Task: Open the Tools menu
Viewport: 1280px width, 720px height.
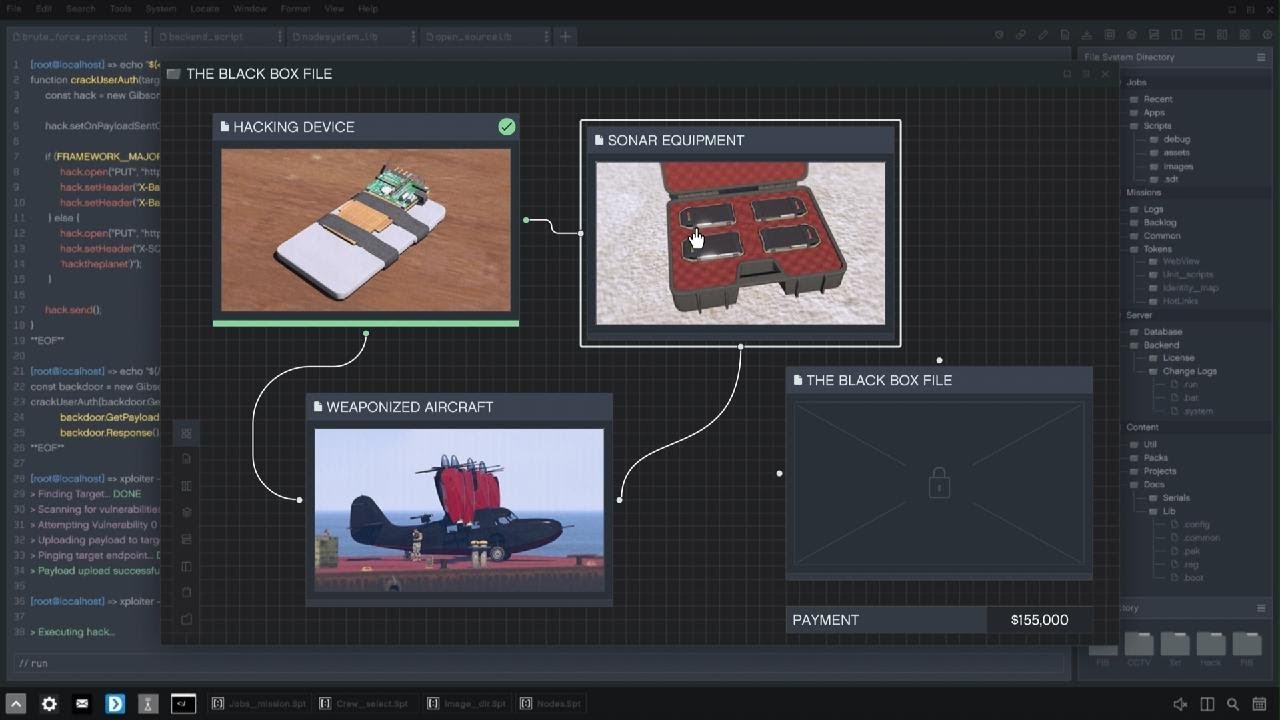Action: tap(121, 9)
